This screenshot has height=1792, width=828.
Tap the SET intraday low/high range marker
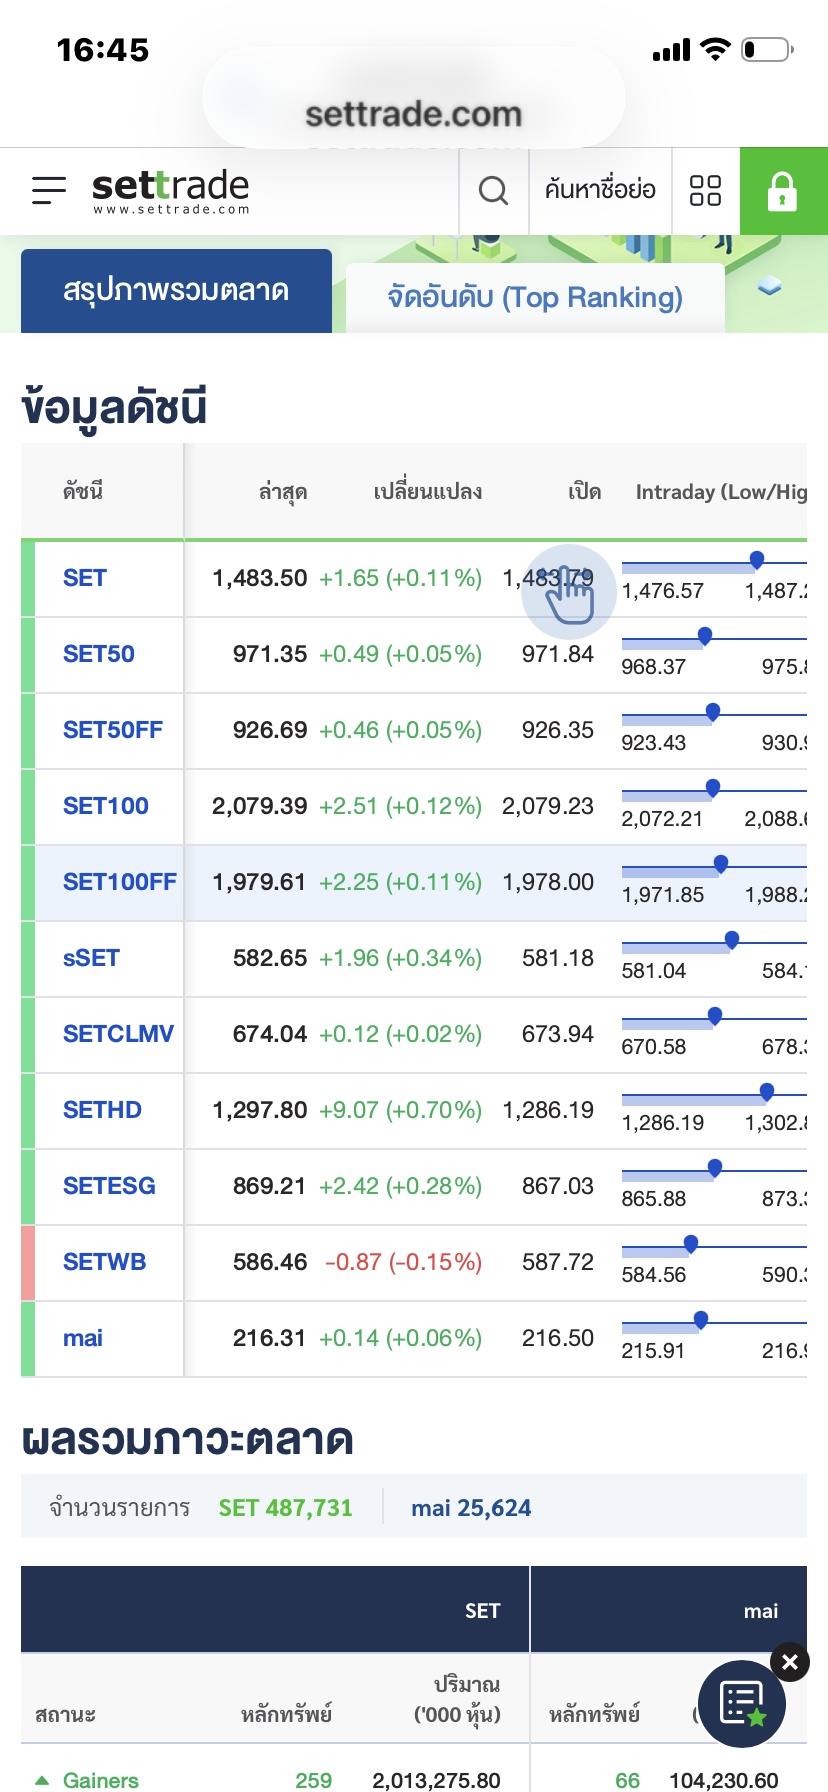click(757, 559)
